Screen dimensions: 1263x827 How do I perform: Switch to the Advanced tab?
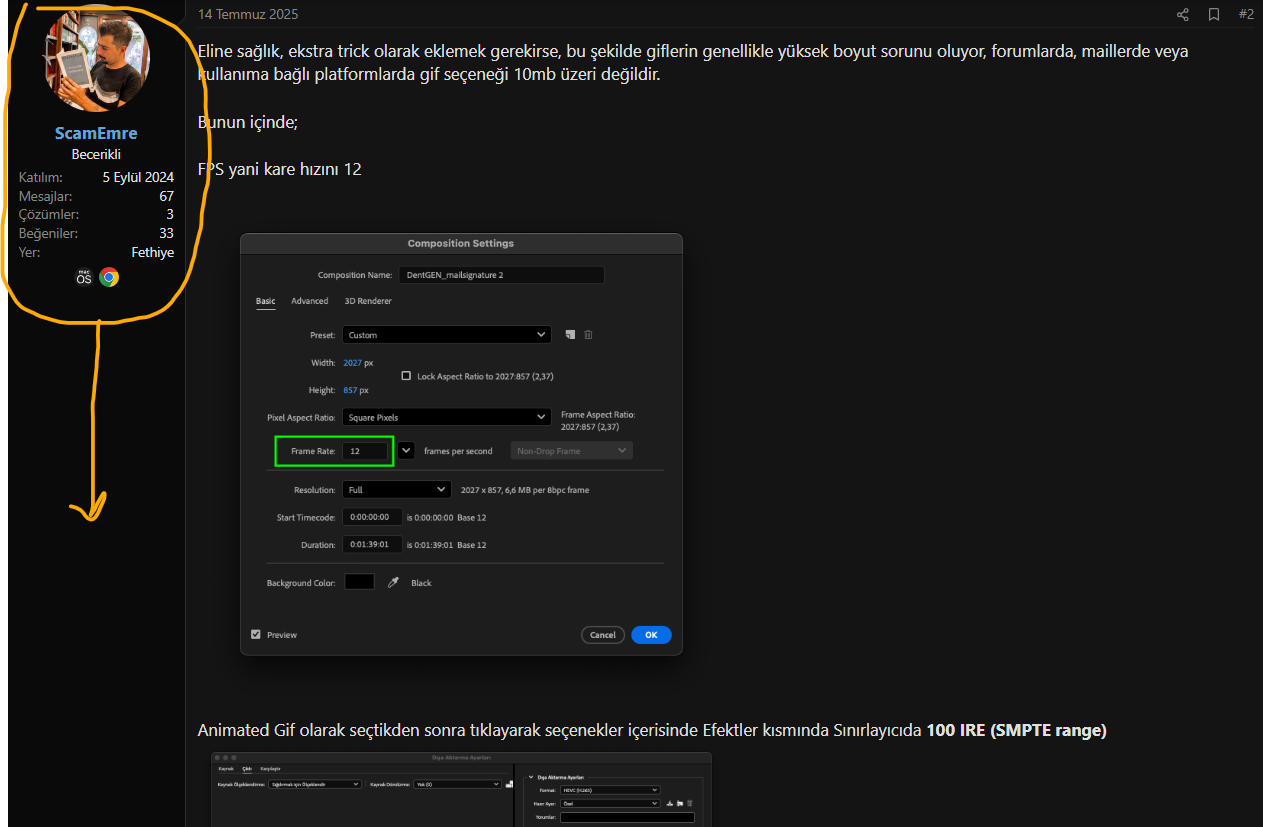point(310,301)
